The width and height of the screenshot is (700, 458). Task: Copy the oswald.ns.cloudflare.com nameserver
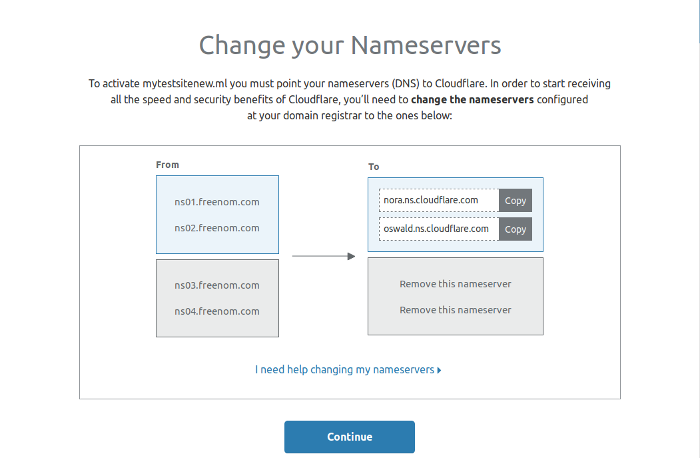pos(515,229)
